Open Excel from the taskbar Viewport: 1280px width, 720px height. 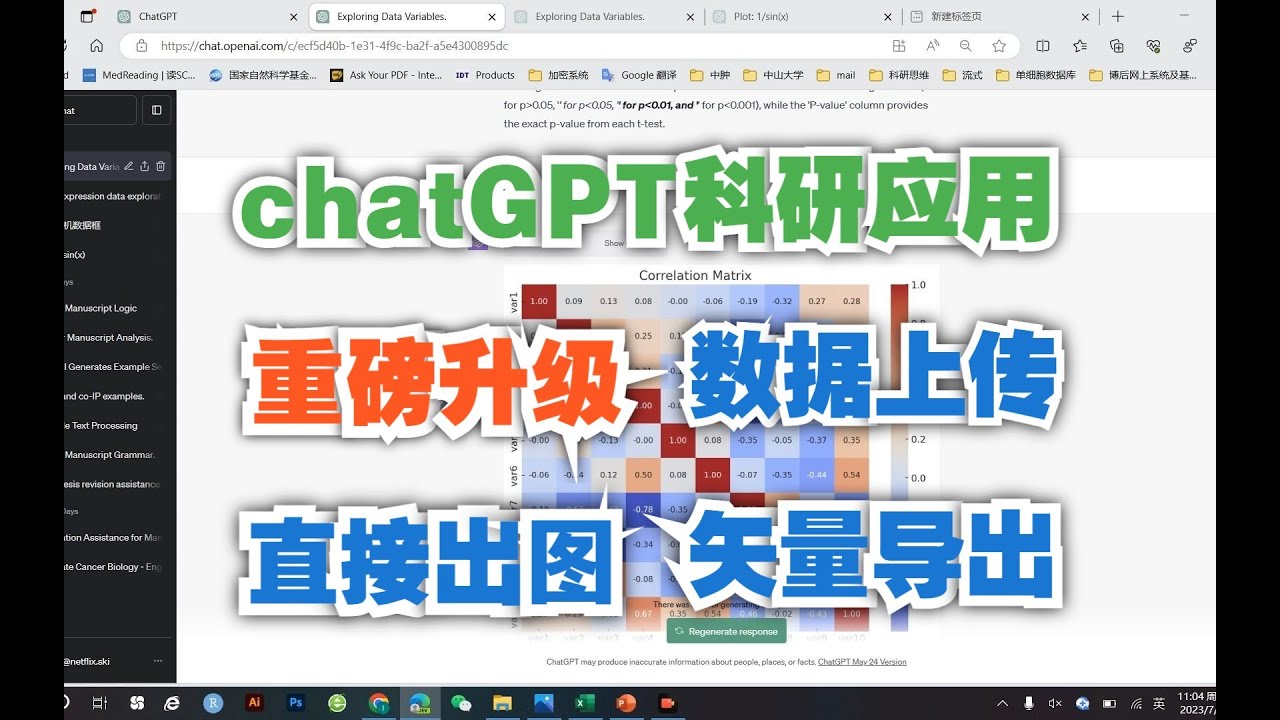coord(584,703)
